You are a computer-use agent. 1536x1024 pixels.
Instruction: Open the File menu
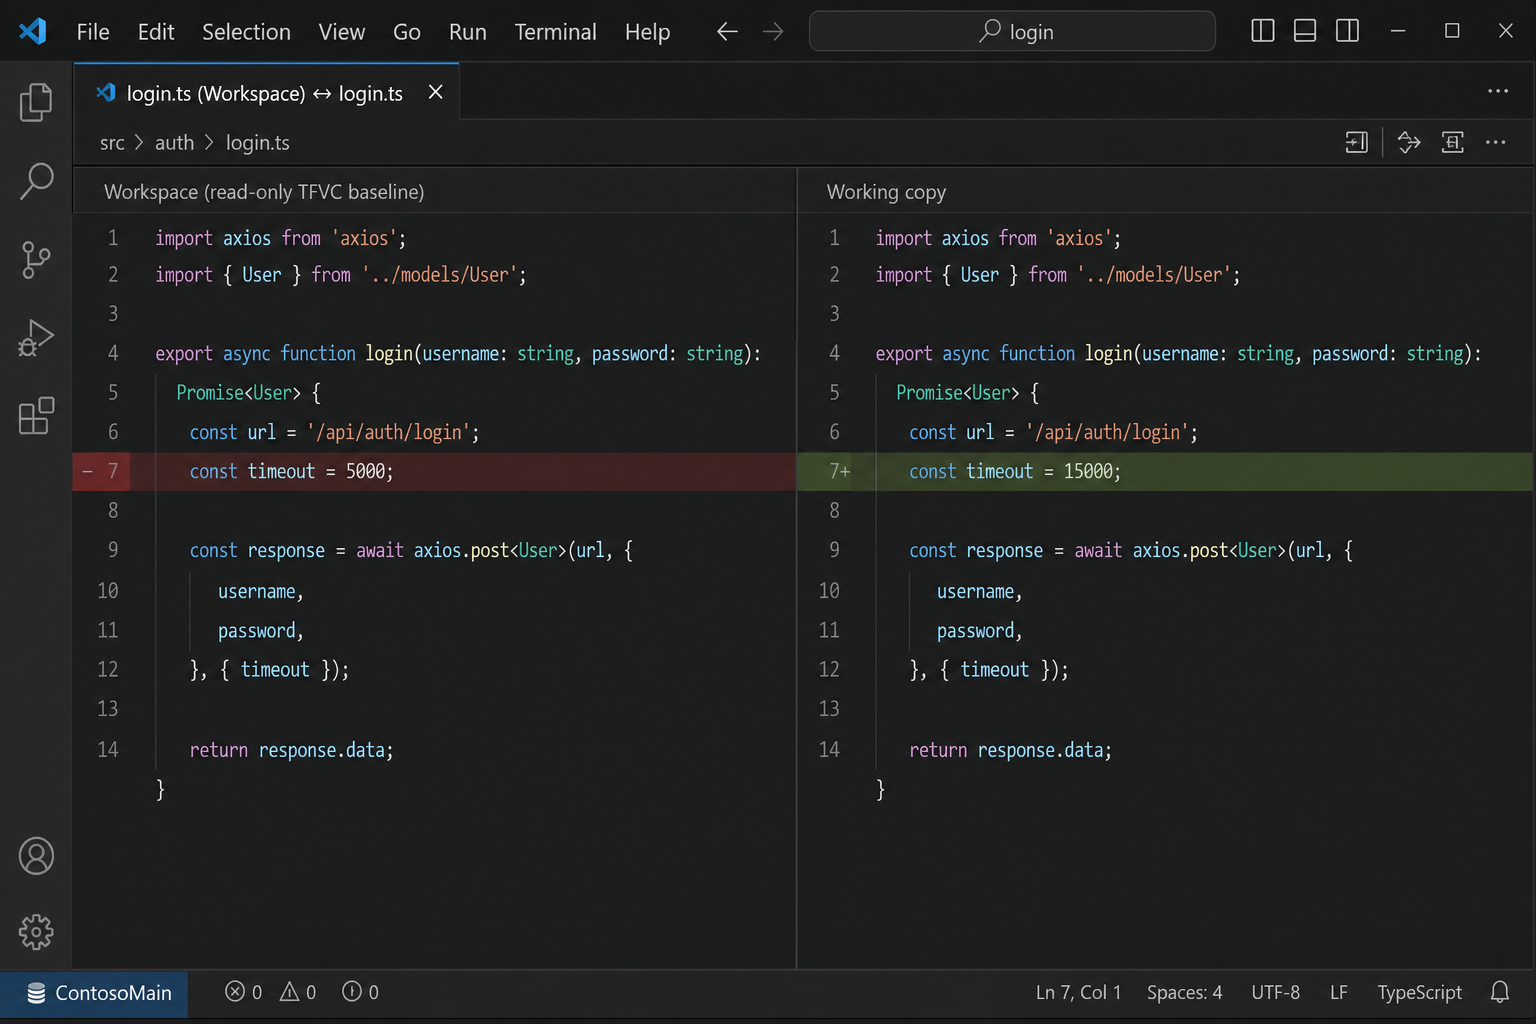click(x=93, y=32)
